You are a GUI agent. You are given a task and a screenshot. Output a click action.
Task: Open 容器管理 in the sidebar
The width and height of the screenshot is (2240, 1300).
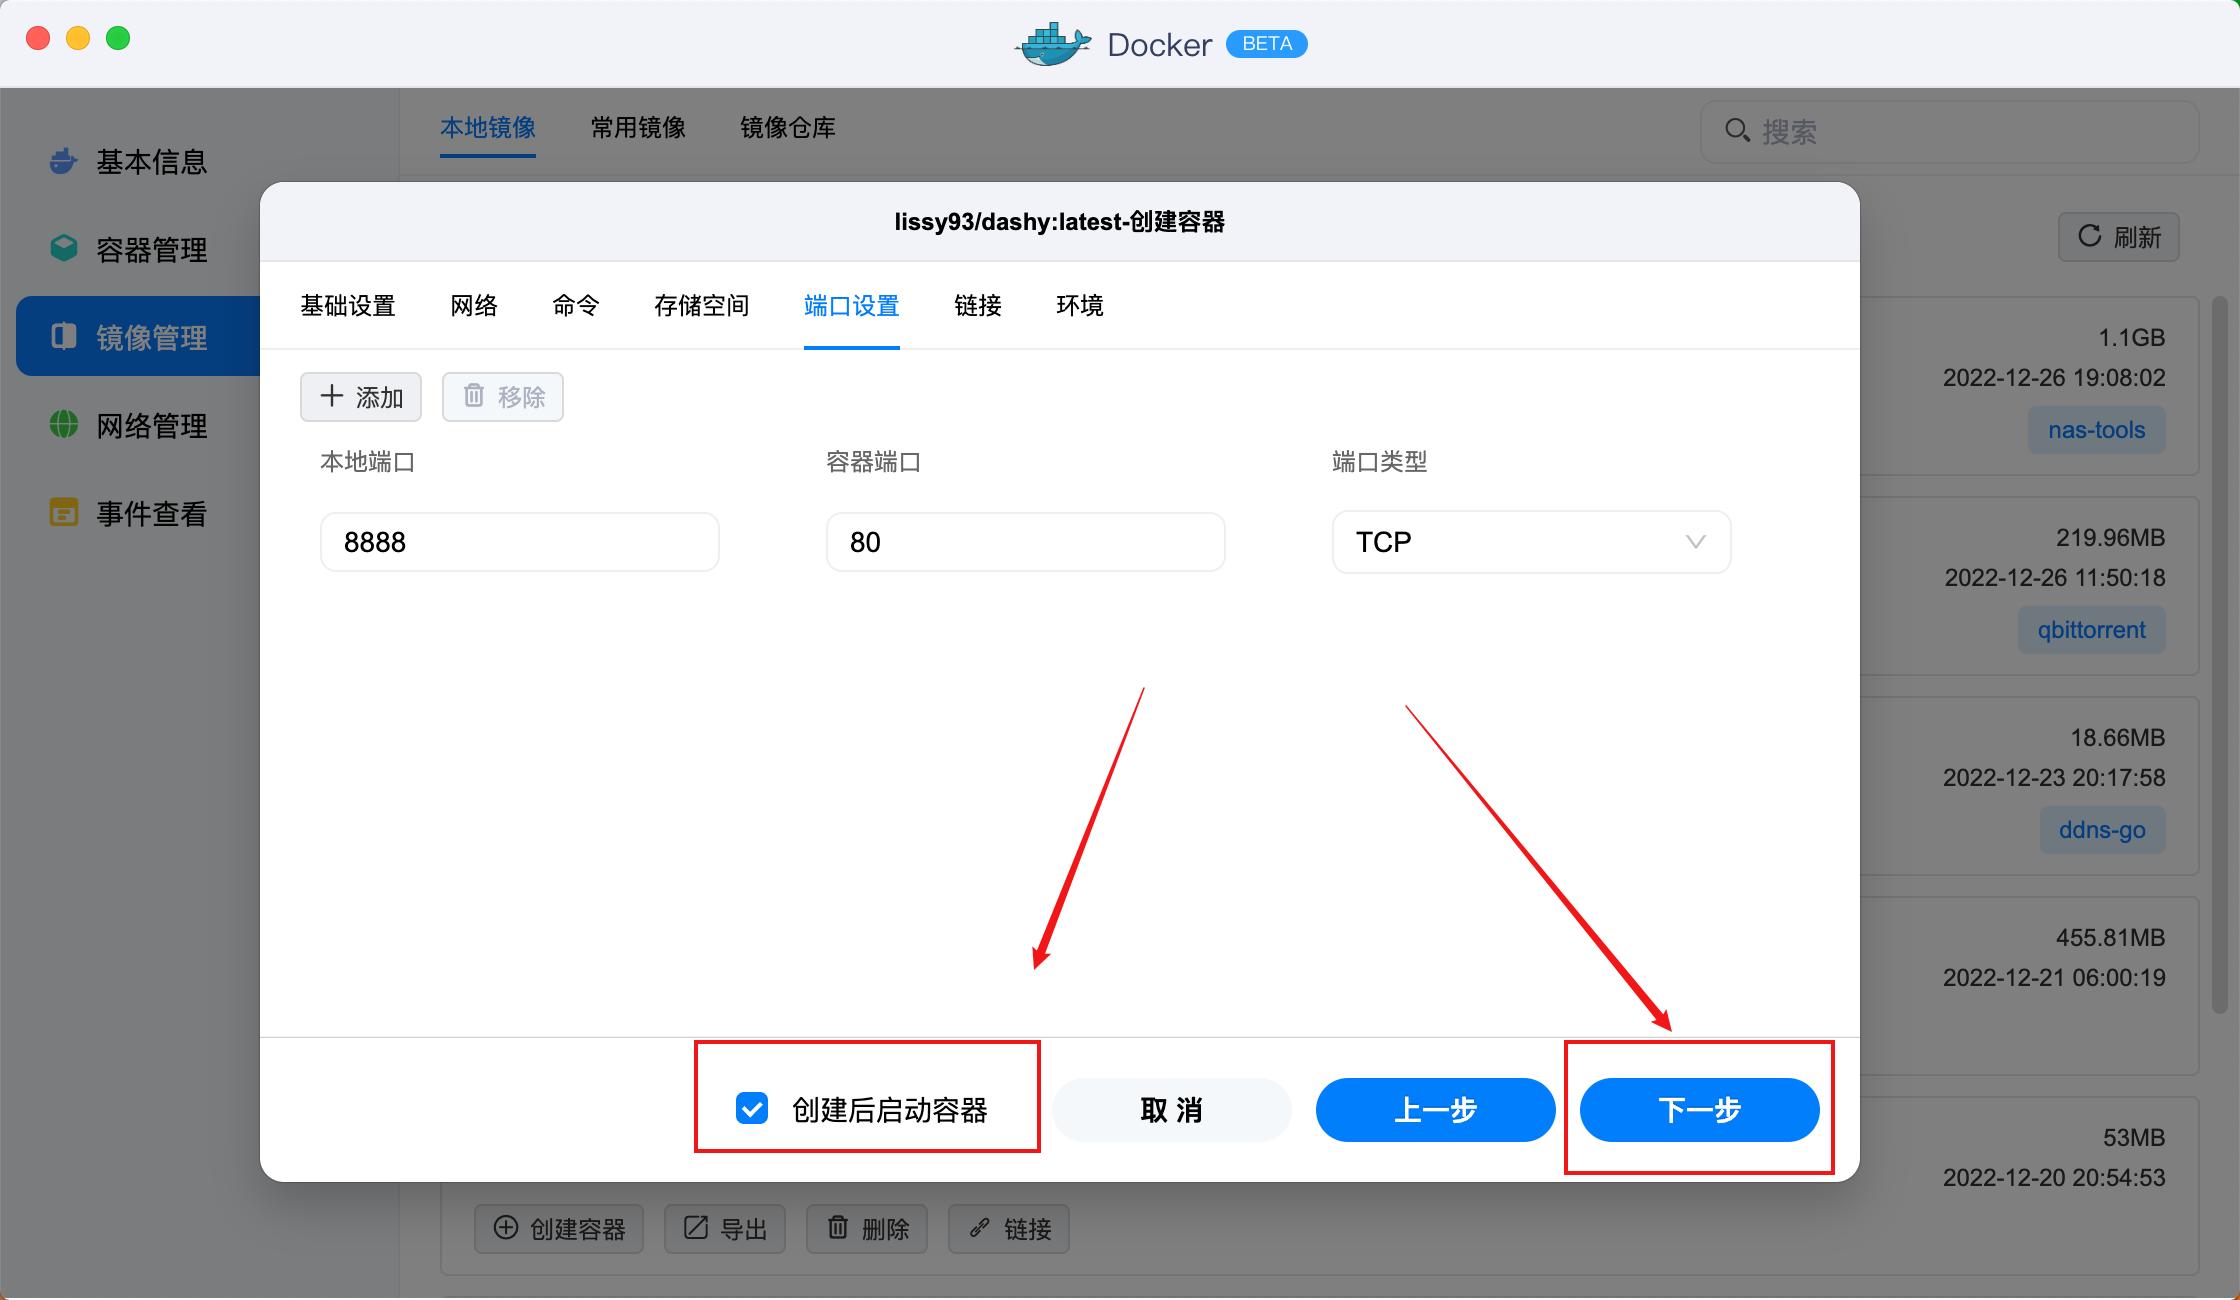(150, 248)
